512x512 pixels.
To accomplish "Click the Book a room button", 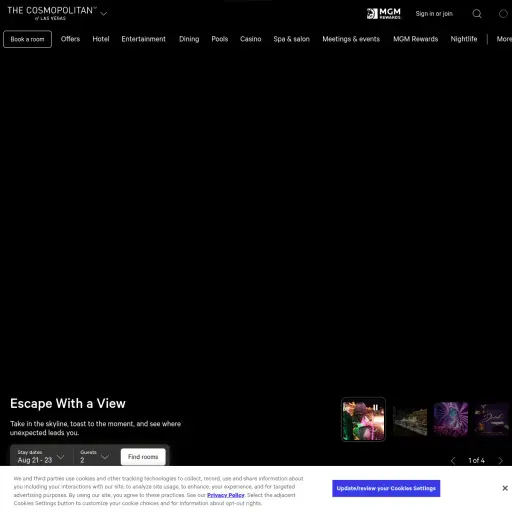I will tap(27, 39).
